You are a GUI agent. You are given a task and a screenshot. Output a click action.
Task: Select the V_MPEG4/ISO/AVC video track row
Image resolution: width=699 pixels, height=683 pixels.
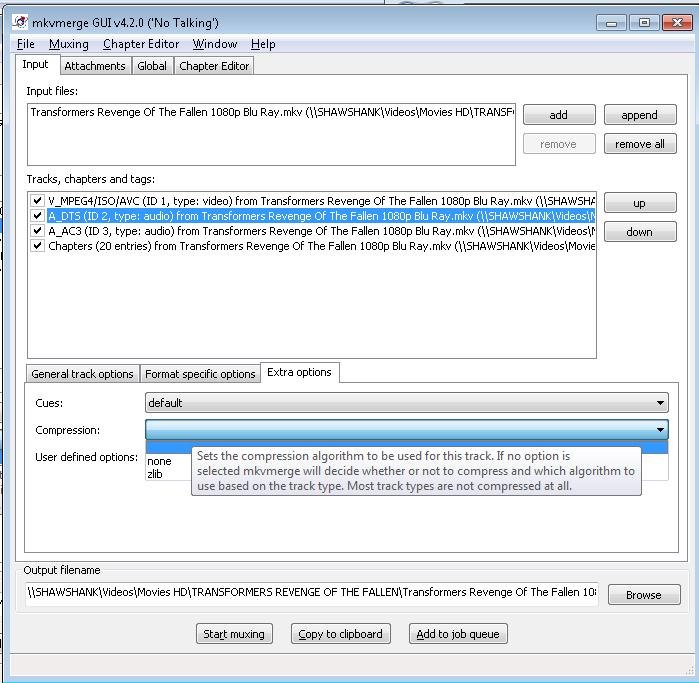pos(321,201)
